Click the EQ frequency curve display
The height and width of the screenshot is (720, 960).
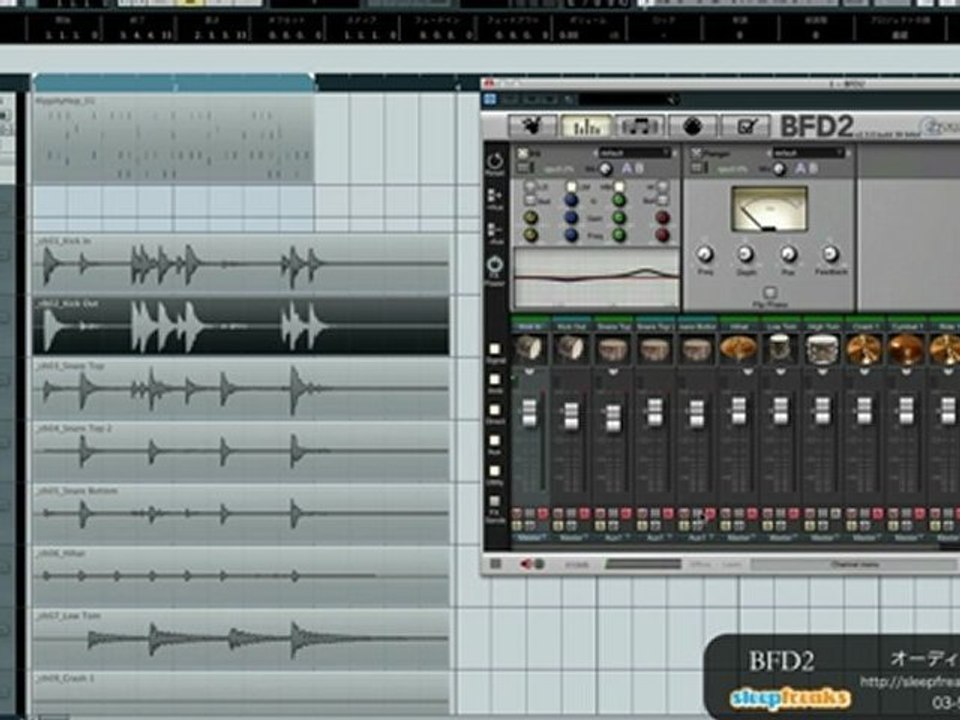pos(597,278)
